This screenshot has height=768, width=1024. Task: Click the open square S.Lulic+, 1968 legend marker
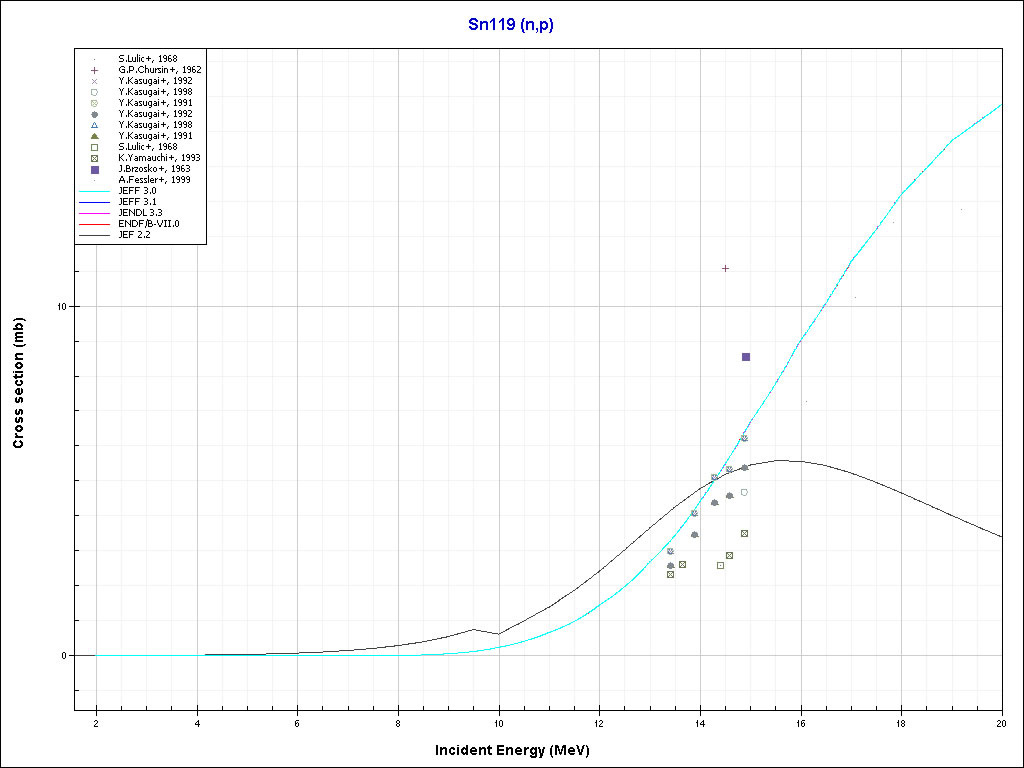[94, 147]
